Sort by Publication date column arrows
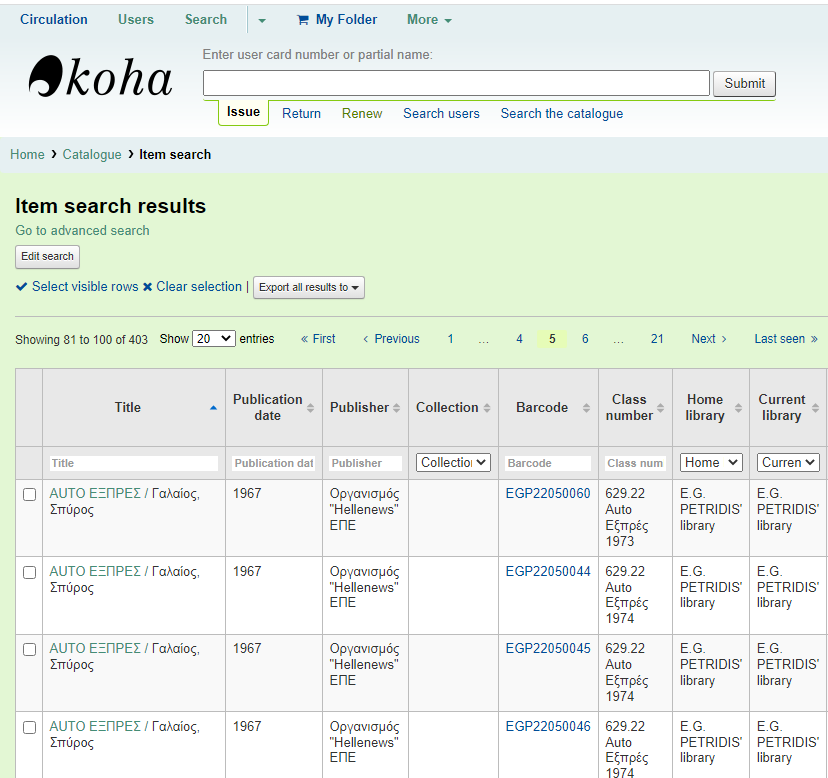The image size is (828, 778). pos(310,408)
